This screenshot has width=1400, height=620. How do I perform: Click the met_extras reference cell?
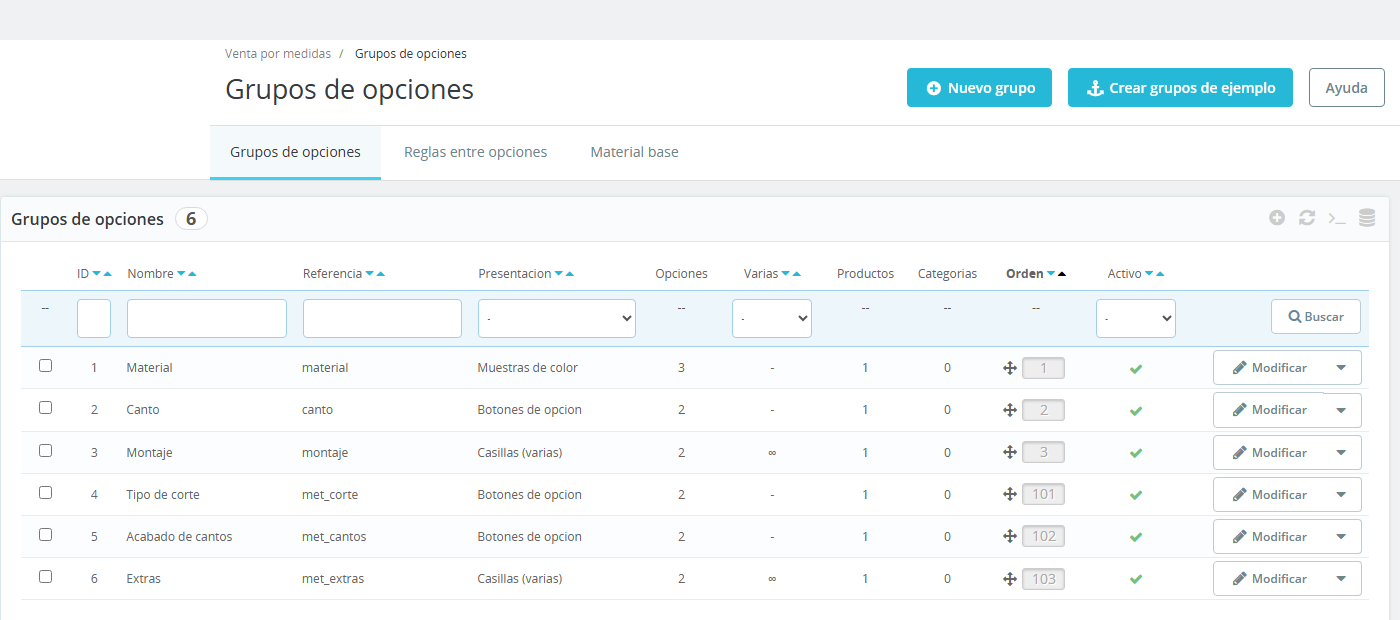333,579
